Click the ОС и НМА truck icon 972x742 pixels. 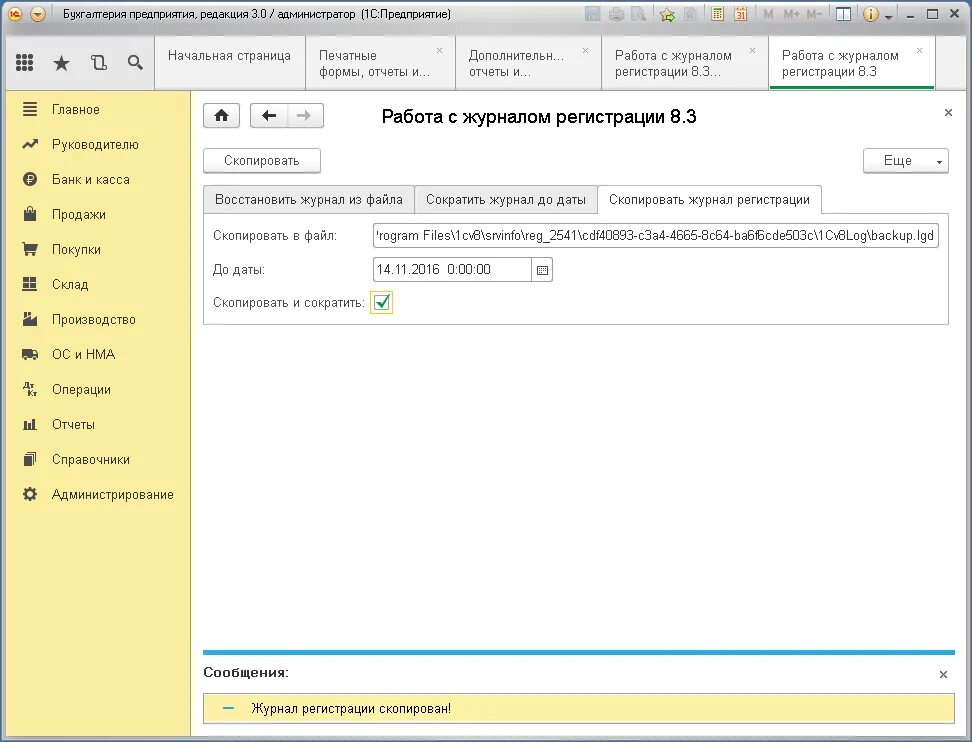tap(30, 354)
